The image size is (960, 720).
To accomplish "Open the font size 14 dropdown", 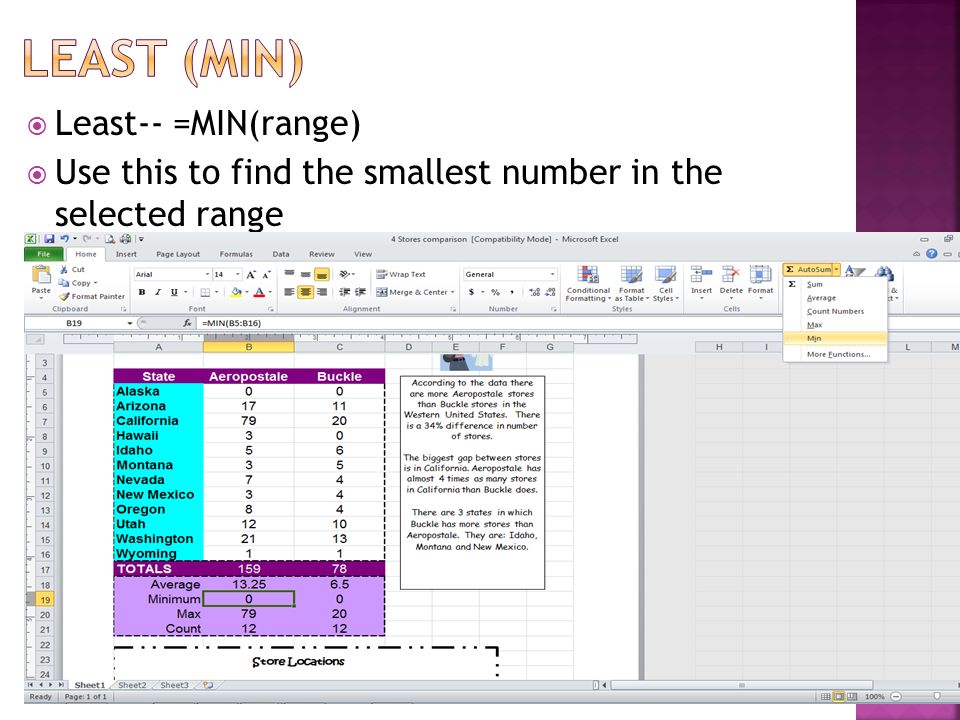I will click(x=237, y=274).
